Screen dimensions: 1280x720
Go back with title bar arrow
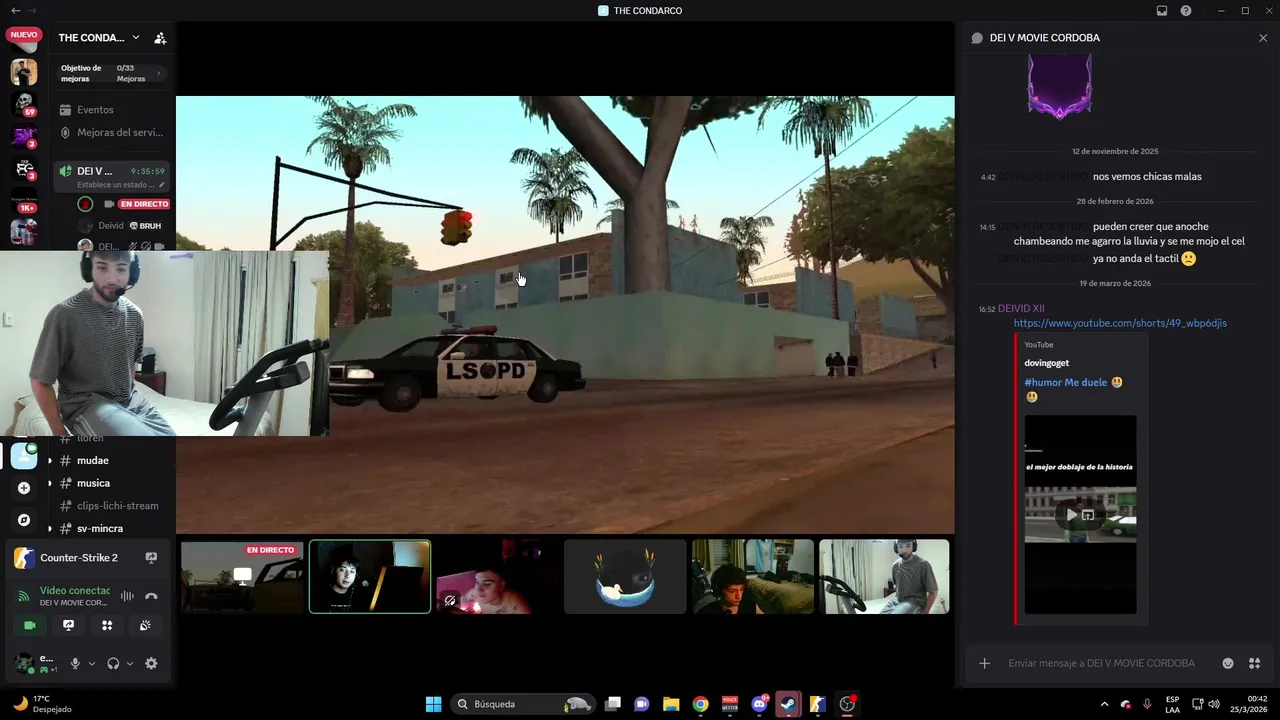15,11
